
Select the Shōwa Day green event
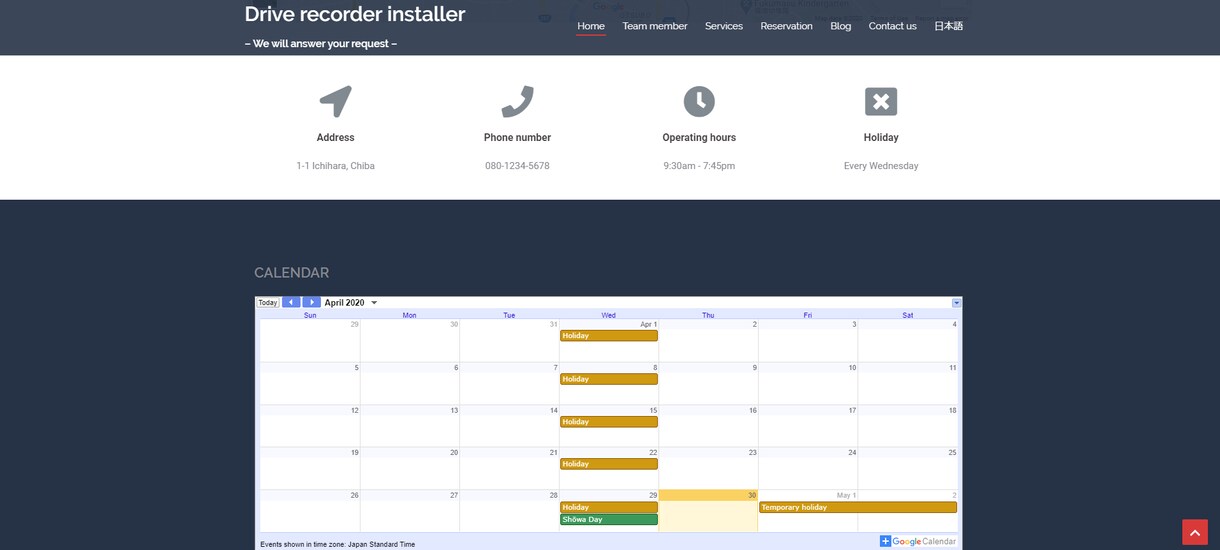[x=609, y=519]
